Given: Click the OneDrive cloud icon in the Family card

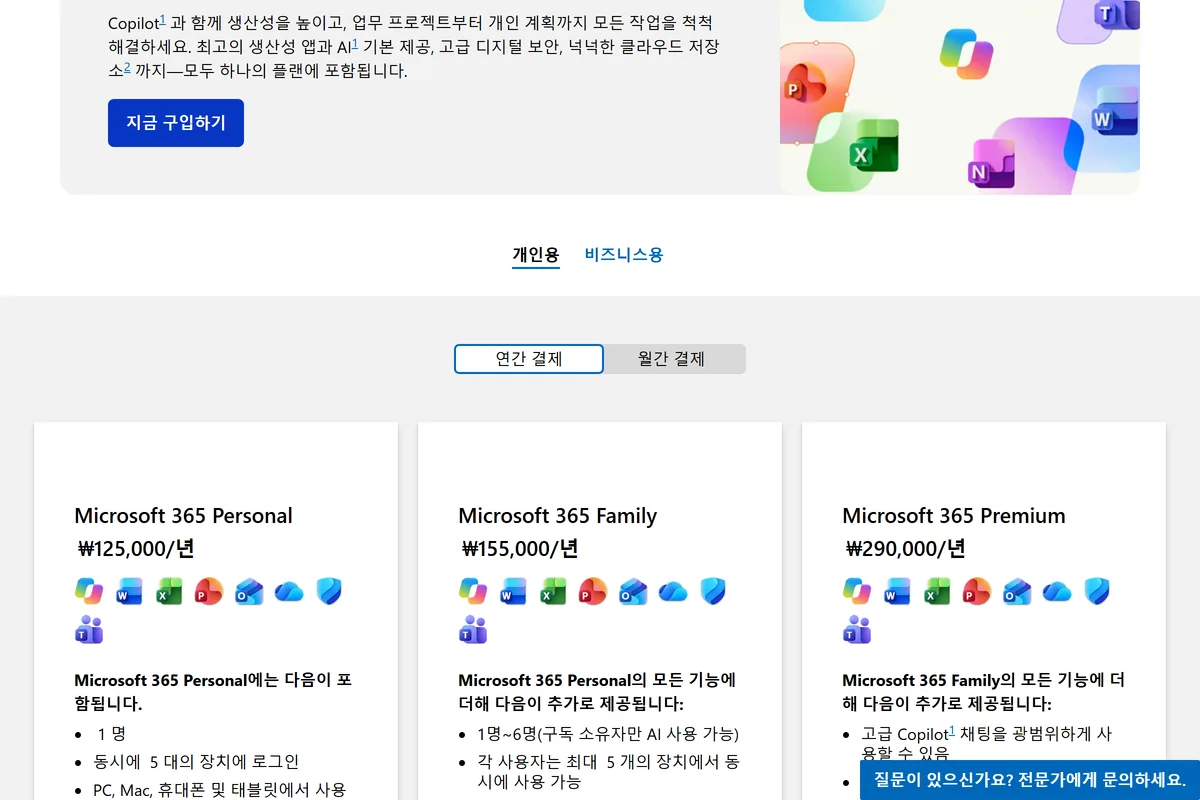Looking at the screenshot, I should pos(673,591).
